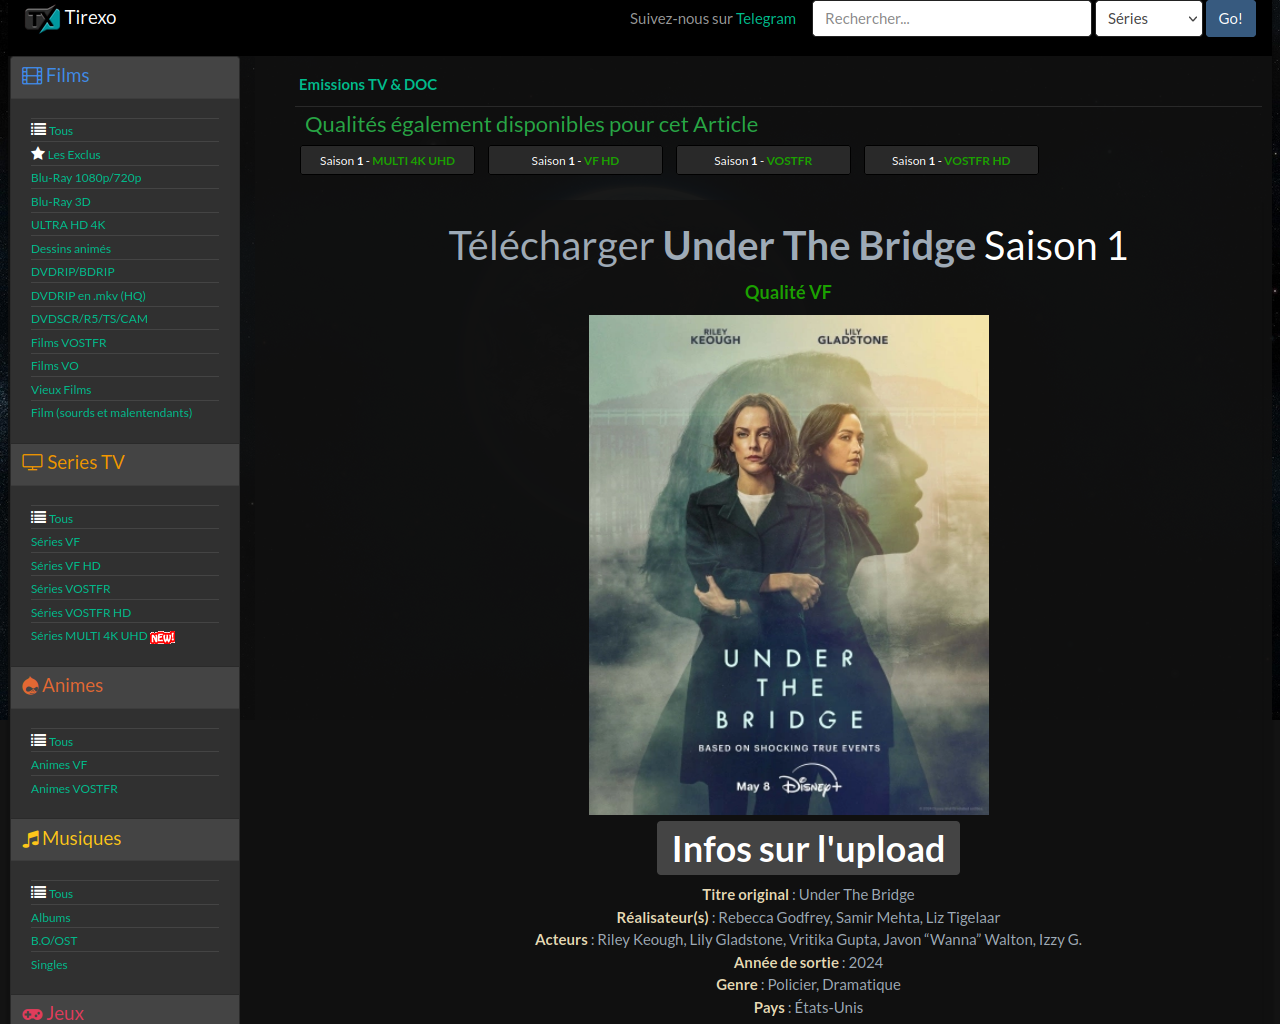Click the Genre value Policier, Dramatique

834,985
